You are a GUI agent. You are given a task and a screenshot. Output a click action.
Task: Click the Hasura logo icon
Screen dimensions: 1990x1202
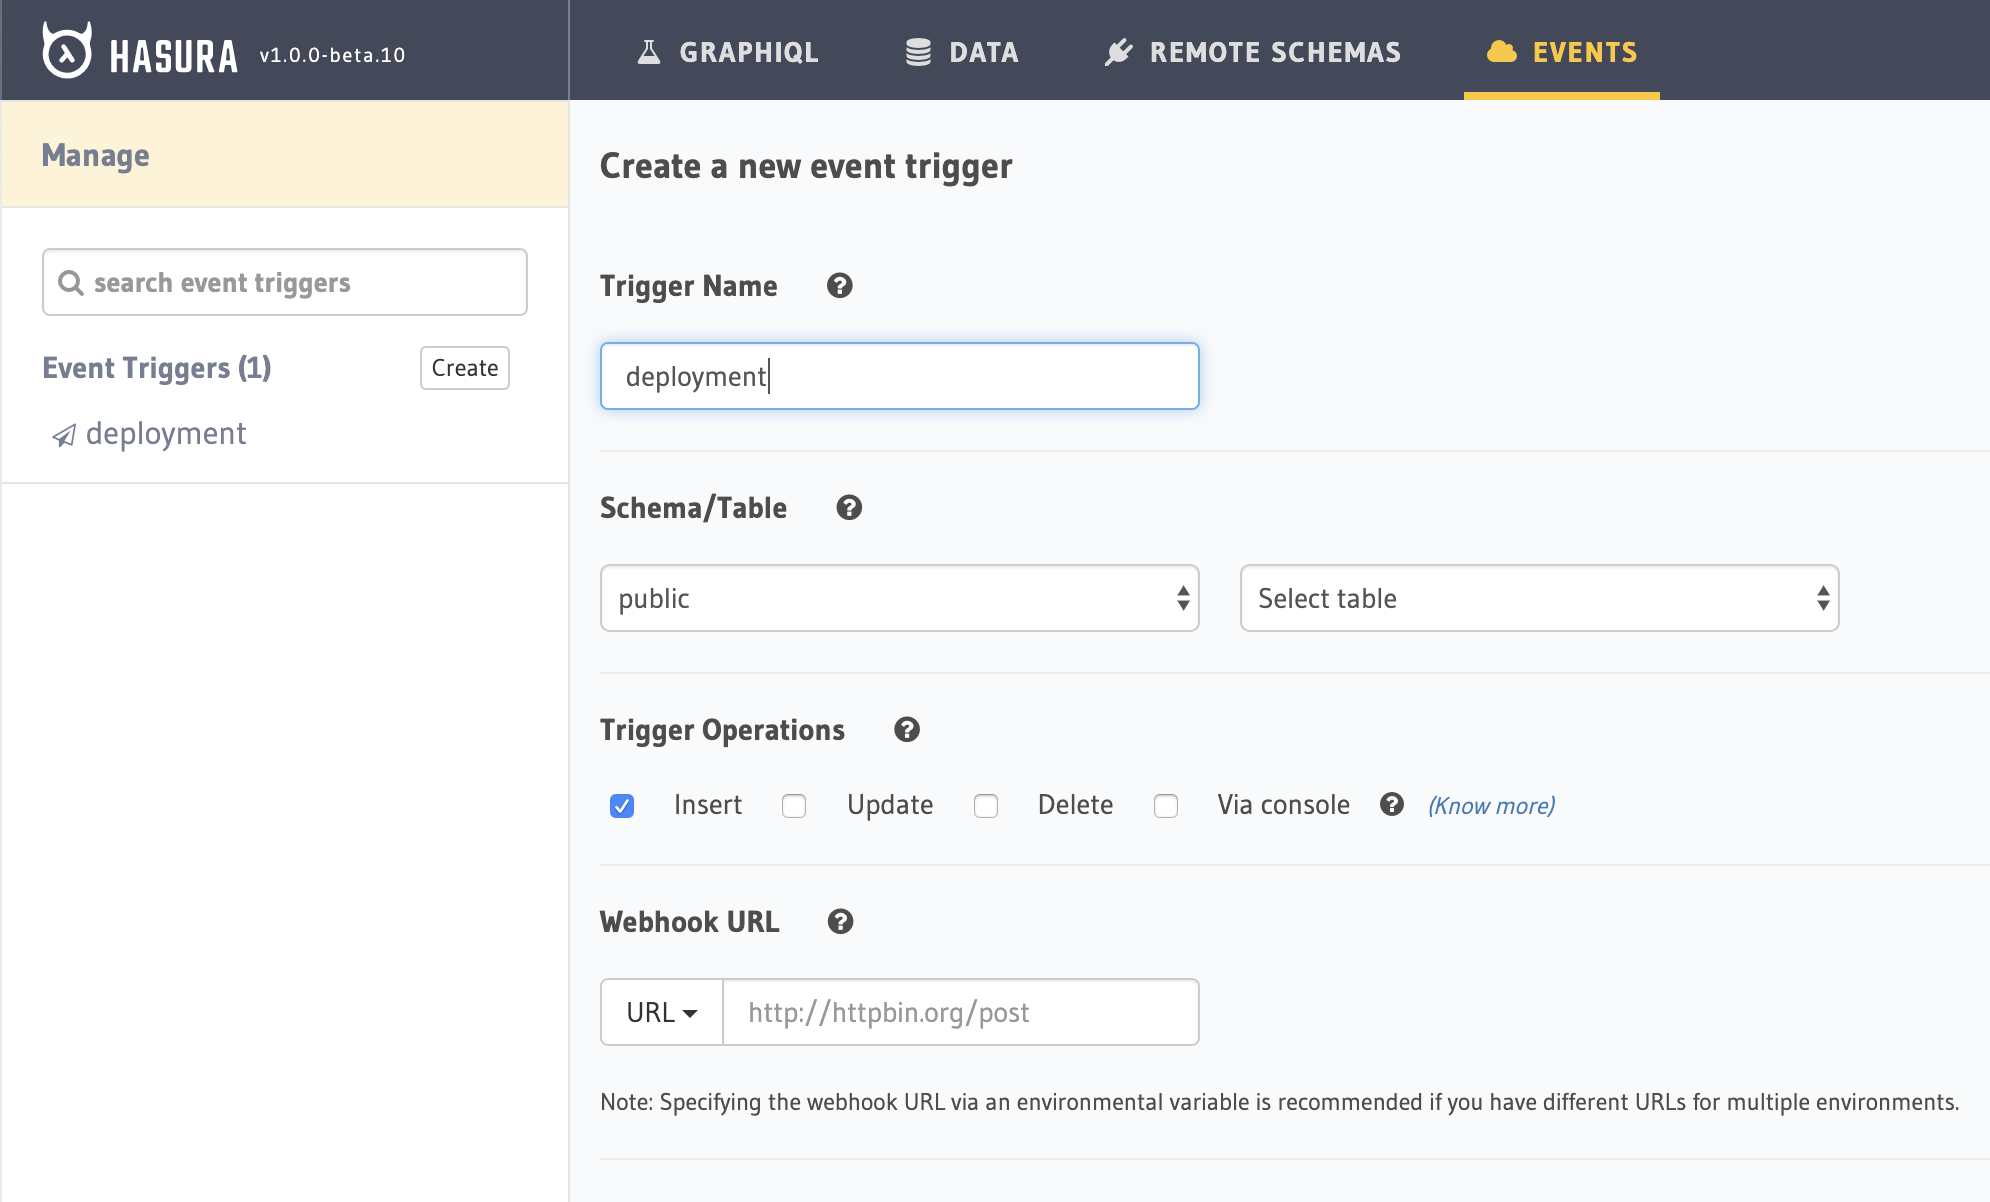[x=67, y=51]
